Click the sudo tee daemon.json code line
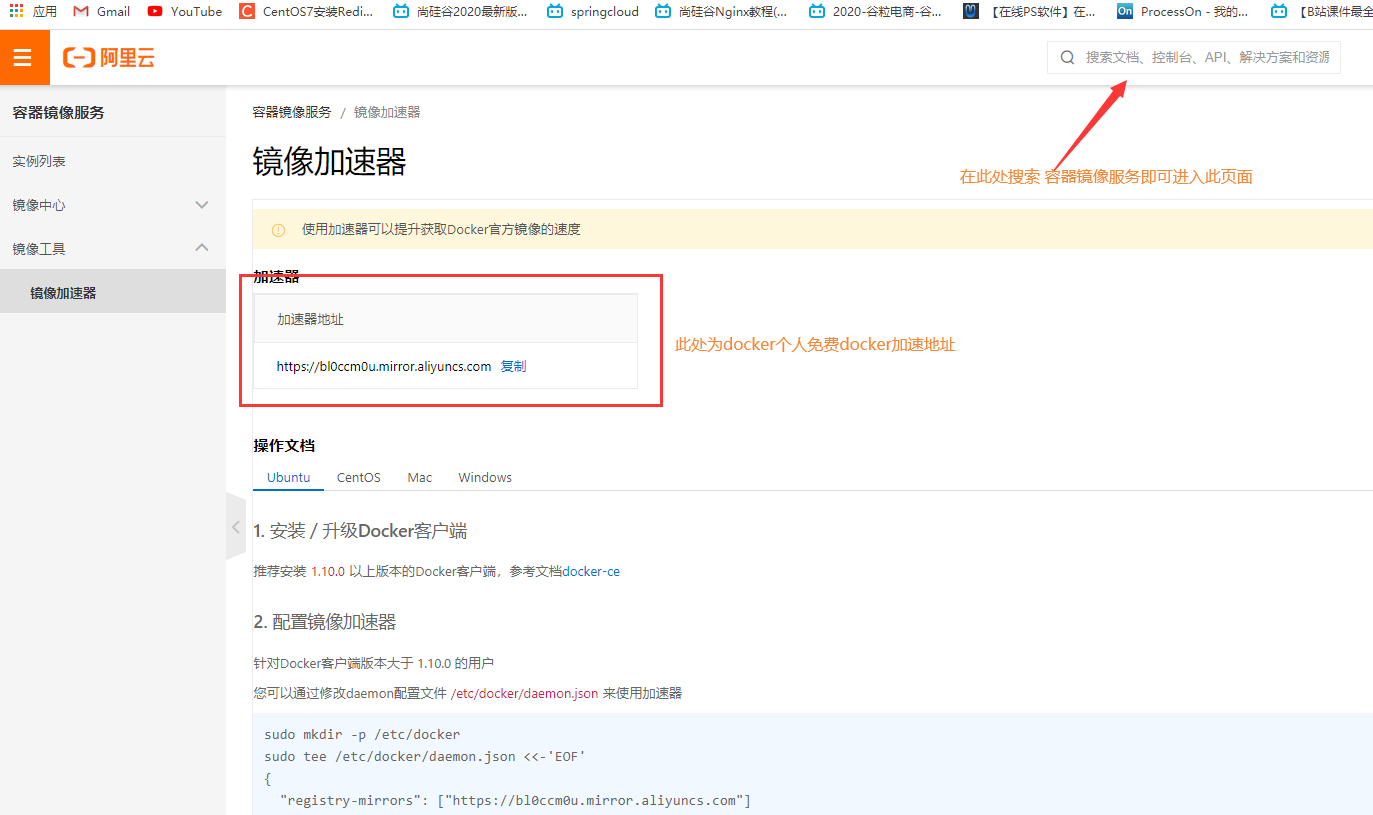This screenshot has height=815, width=1373. coord(424,756)
